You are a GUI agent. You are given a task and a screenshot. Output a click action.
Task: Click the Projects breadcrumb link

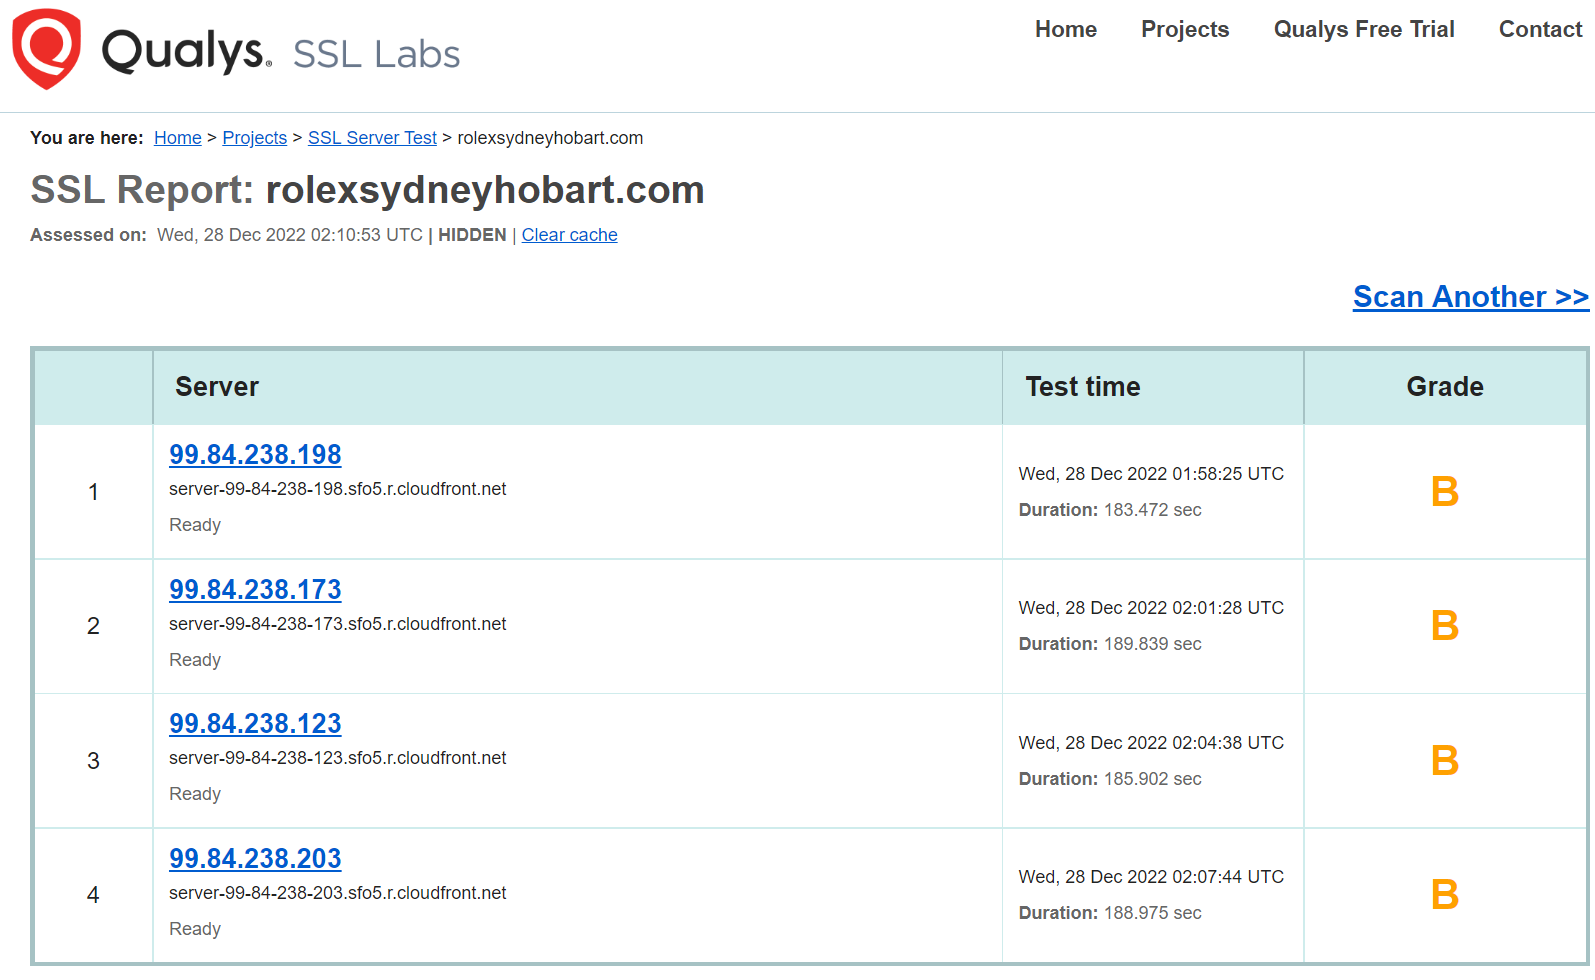pos(254,138)
